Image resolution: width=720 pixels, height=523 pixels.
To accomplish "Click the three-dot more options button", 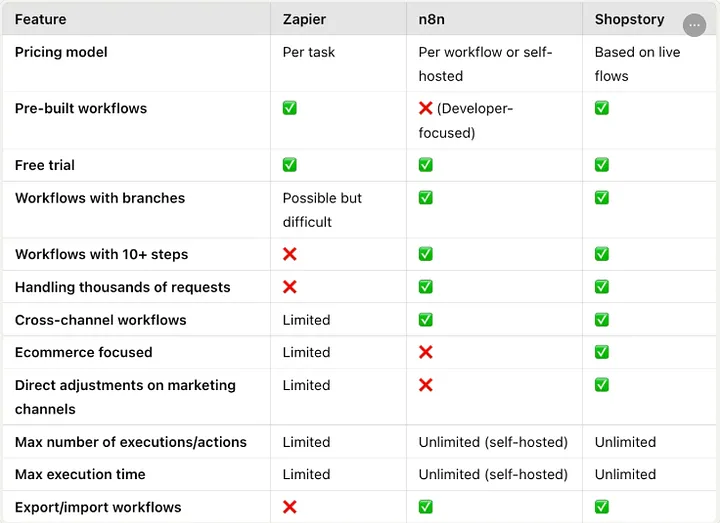I will coord(694,25).
